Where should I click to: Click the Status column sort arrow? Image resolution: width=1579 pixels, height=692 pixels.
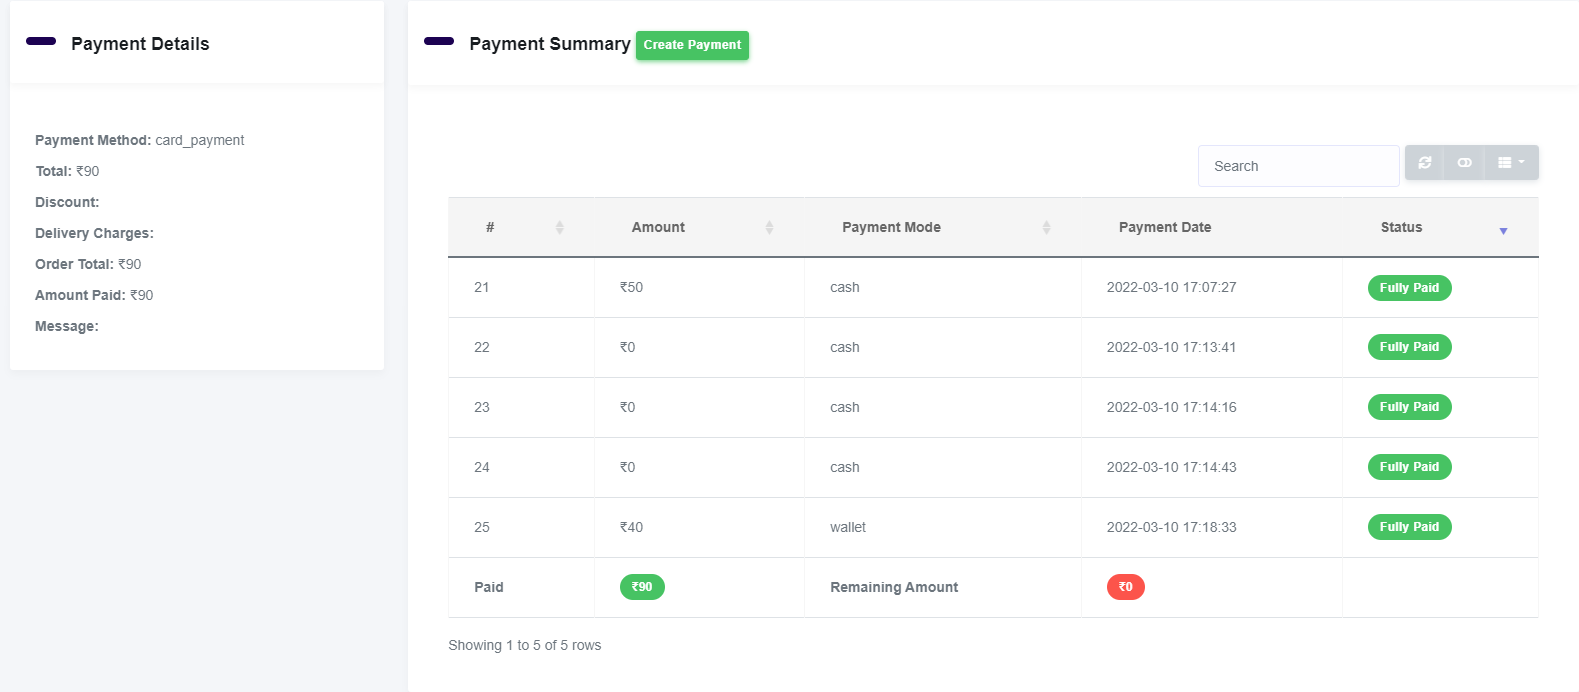point(1502,230)
